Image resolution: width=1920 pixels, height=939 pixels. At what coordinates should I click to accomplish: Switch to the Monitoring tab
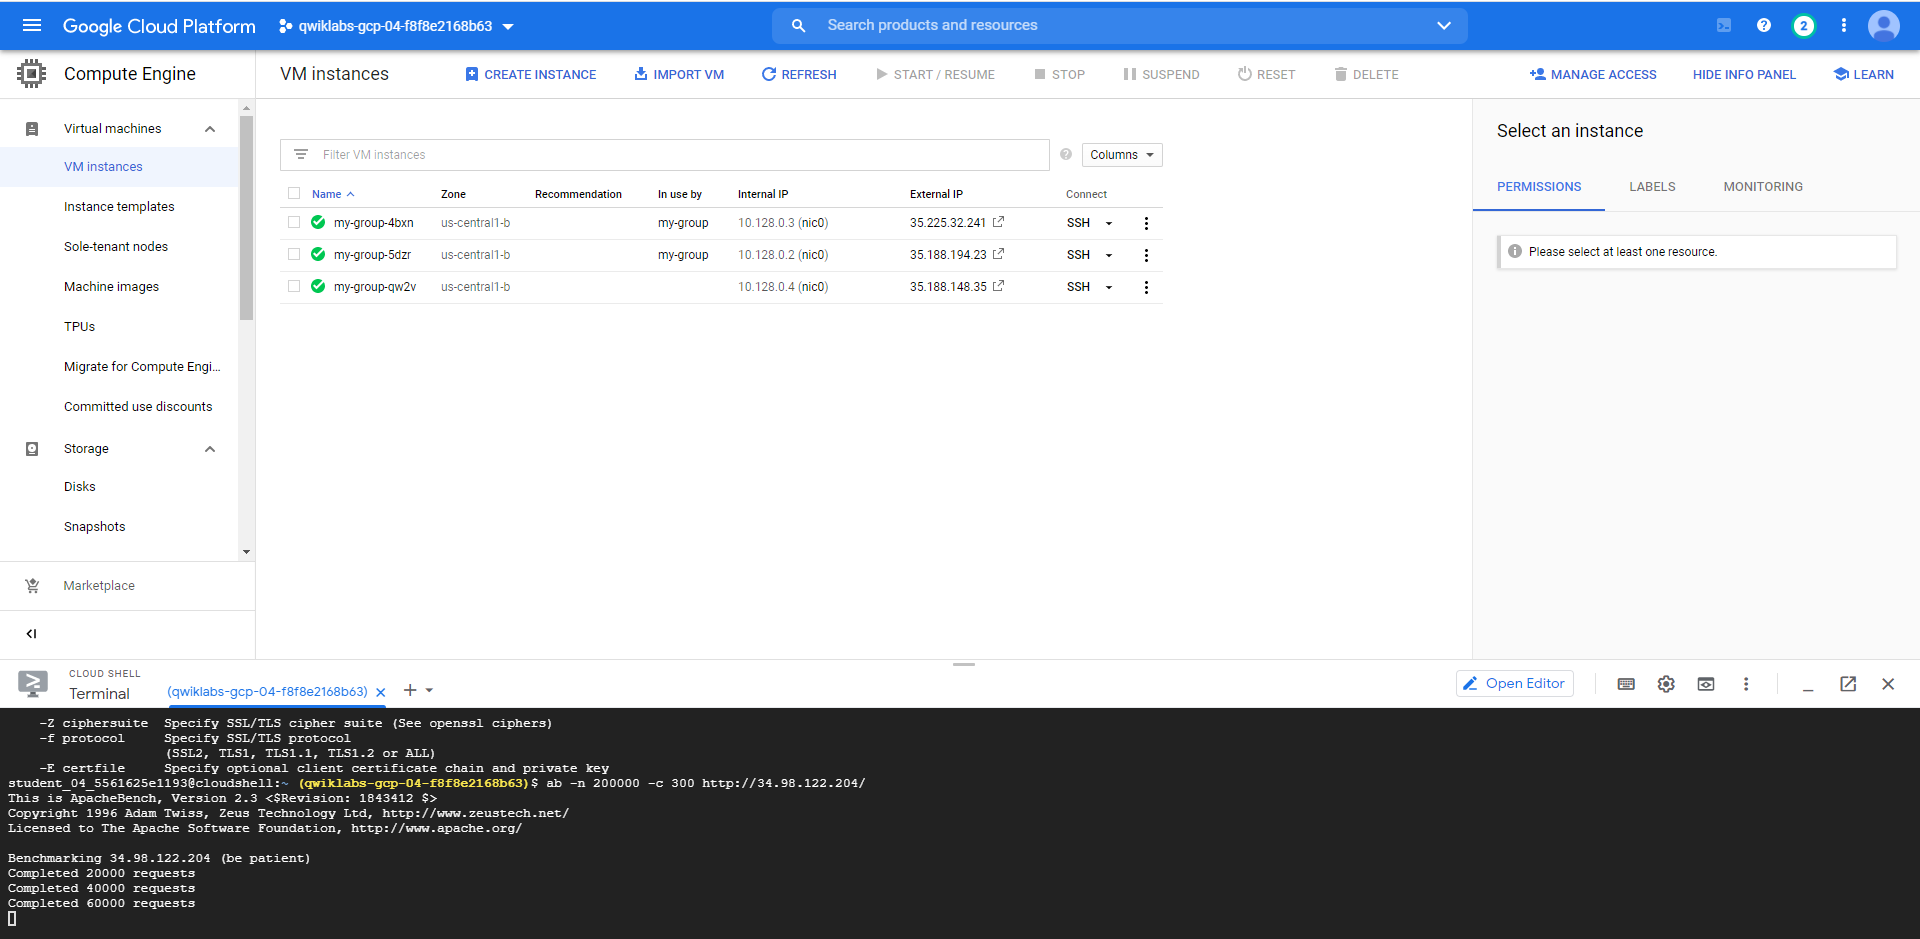point(1763,187)
